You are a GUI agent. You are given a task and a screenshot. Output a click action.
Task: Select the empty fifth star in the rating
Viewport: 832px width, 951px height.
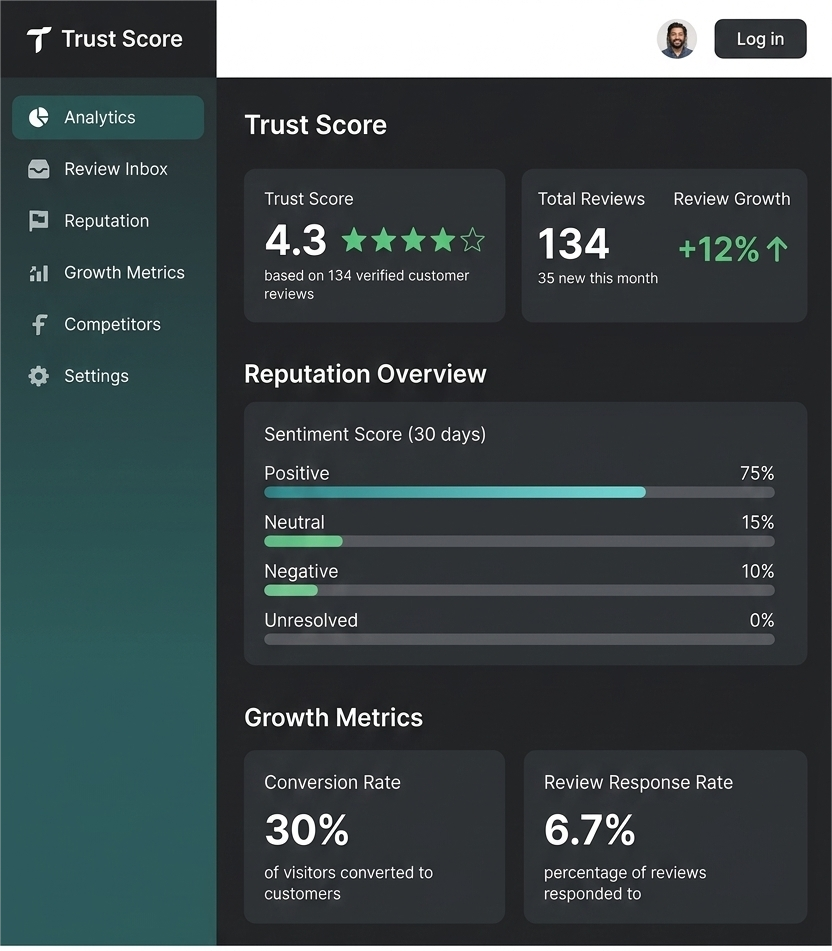pyautogui.click(x=473, y=240)
